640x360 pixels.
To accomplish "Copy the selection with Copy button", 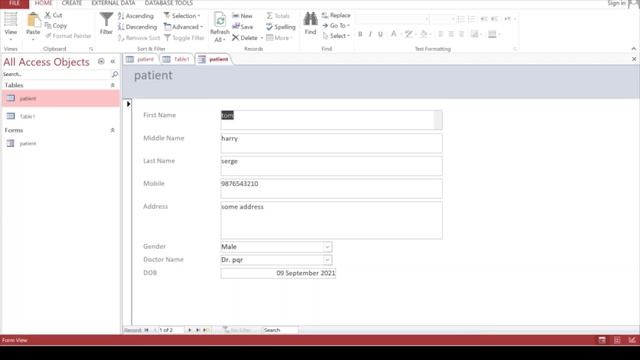I will pyautogui.click(x=56, y=25).
